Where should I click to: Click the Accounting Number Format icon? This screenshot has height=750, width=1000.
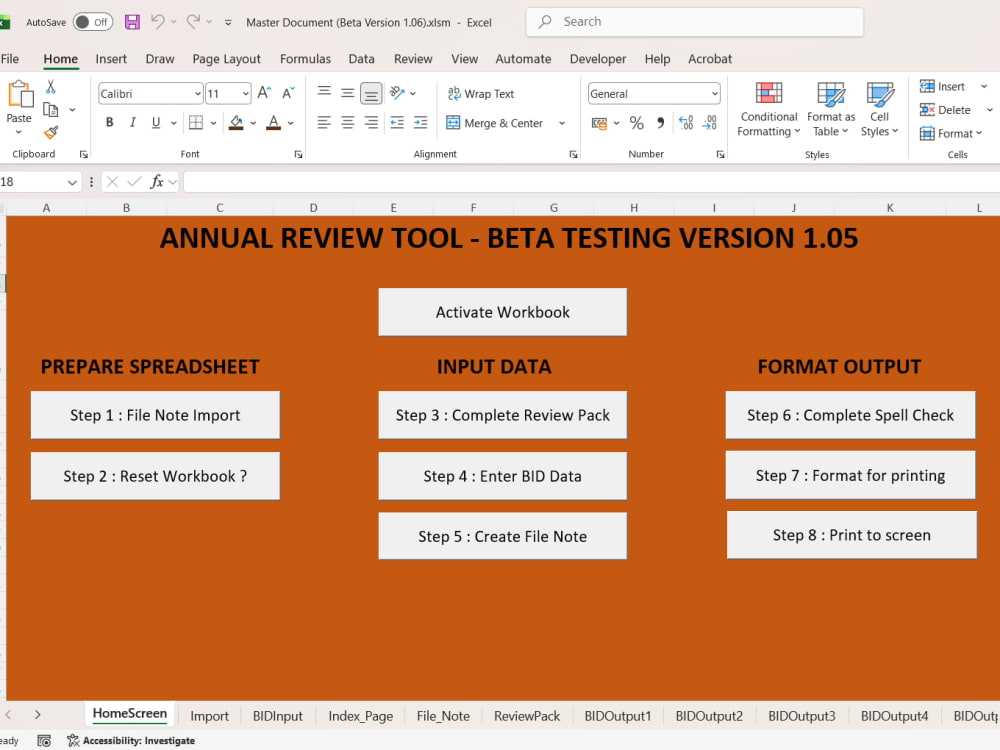(x=599, y=123)
